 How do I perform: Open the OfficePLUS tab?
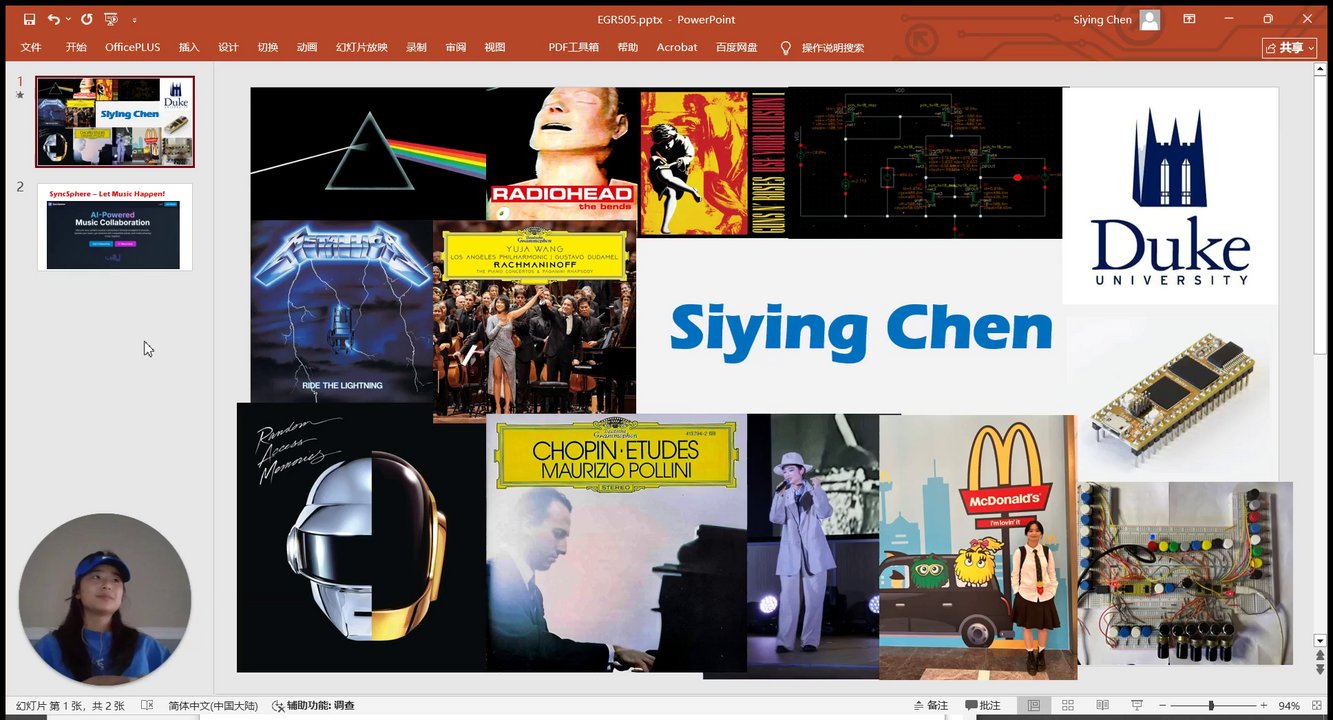pos(133,47)
